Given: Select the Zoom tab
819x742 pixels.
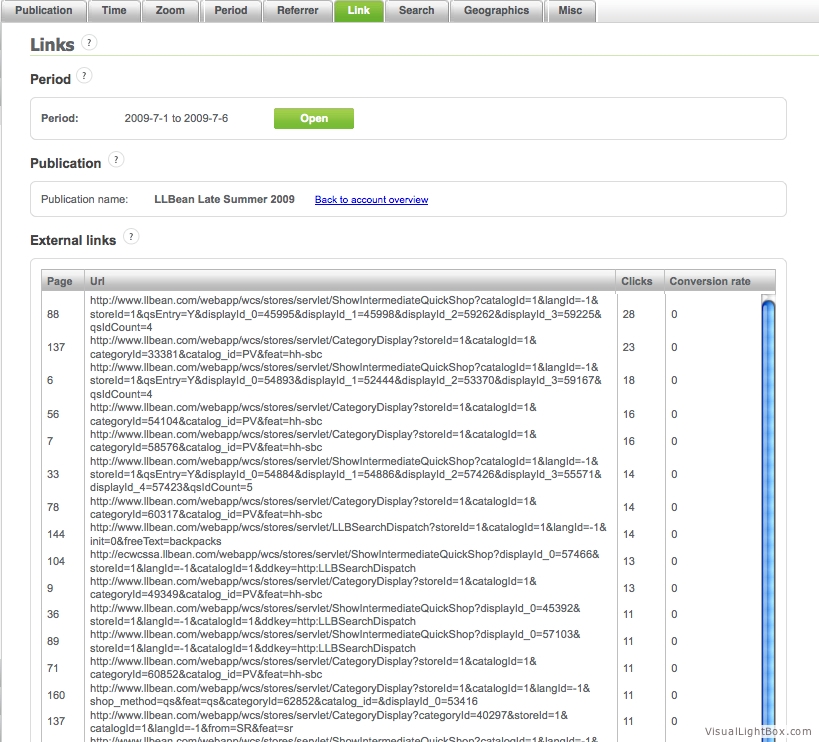Looking at the screenshot, I should [x=170, y=11].
